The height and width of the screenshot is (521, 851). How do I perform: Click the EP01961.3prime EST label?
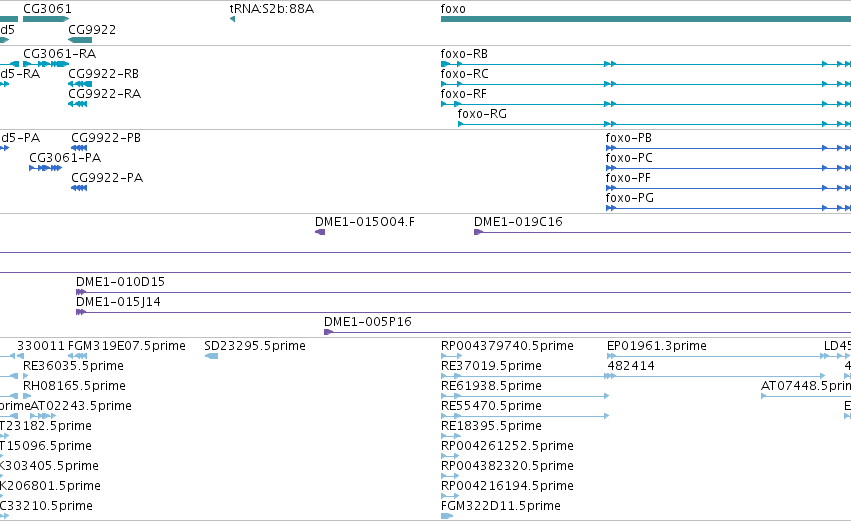(x=657, y=346)
